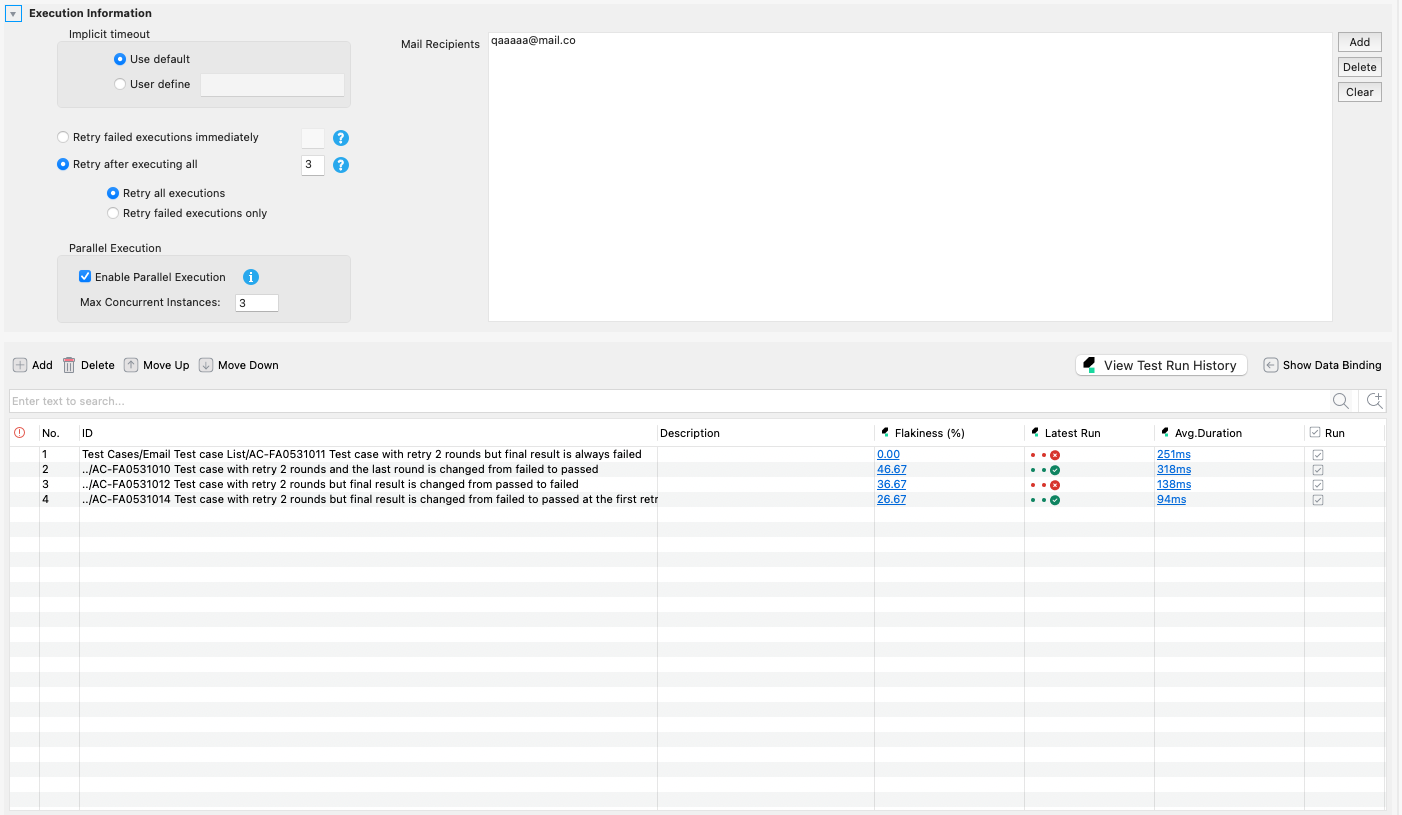
Task: Click passed latest run status for row 2
Action: [1055, 470]
